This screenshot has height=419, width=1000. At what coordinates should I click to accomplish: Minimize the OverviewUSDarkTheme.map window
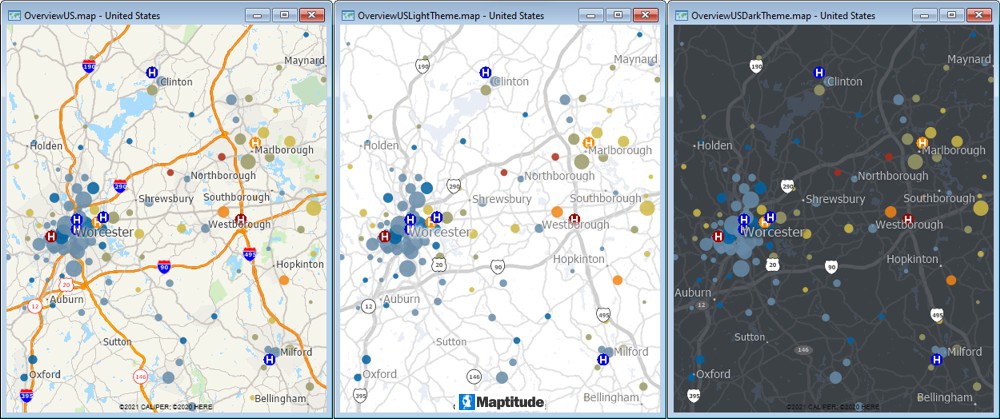tap(925, 15)
